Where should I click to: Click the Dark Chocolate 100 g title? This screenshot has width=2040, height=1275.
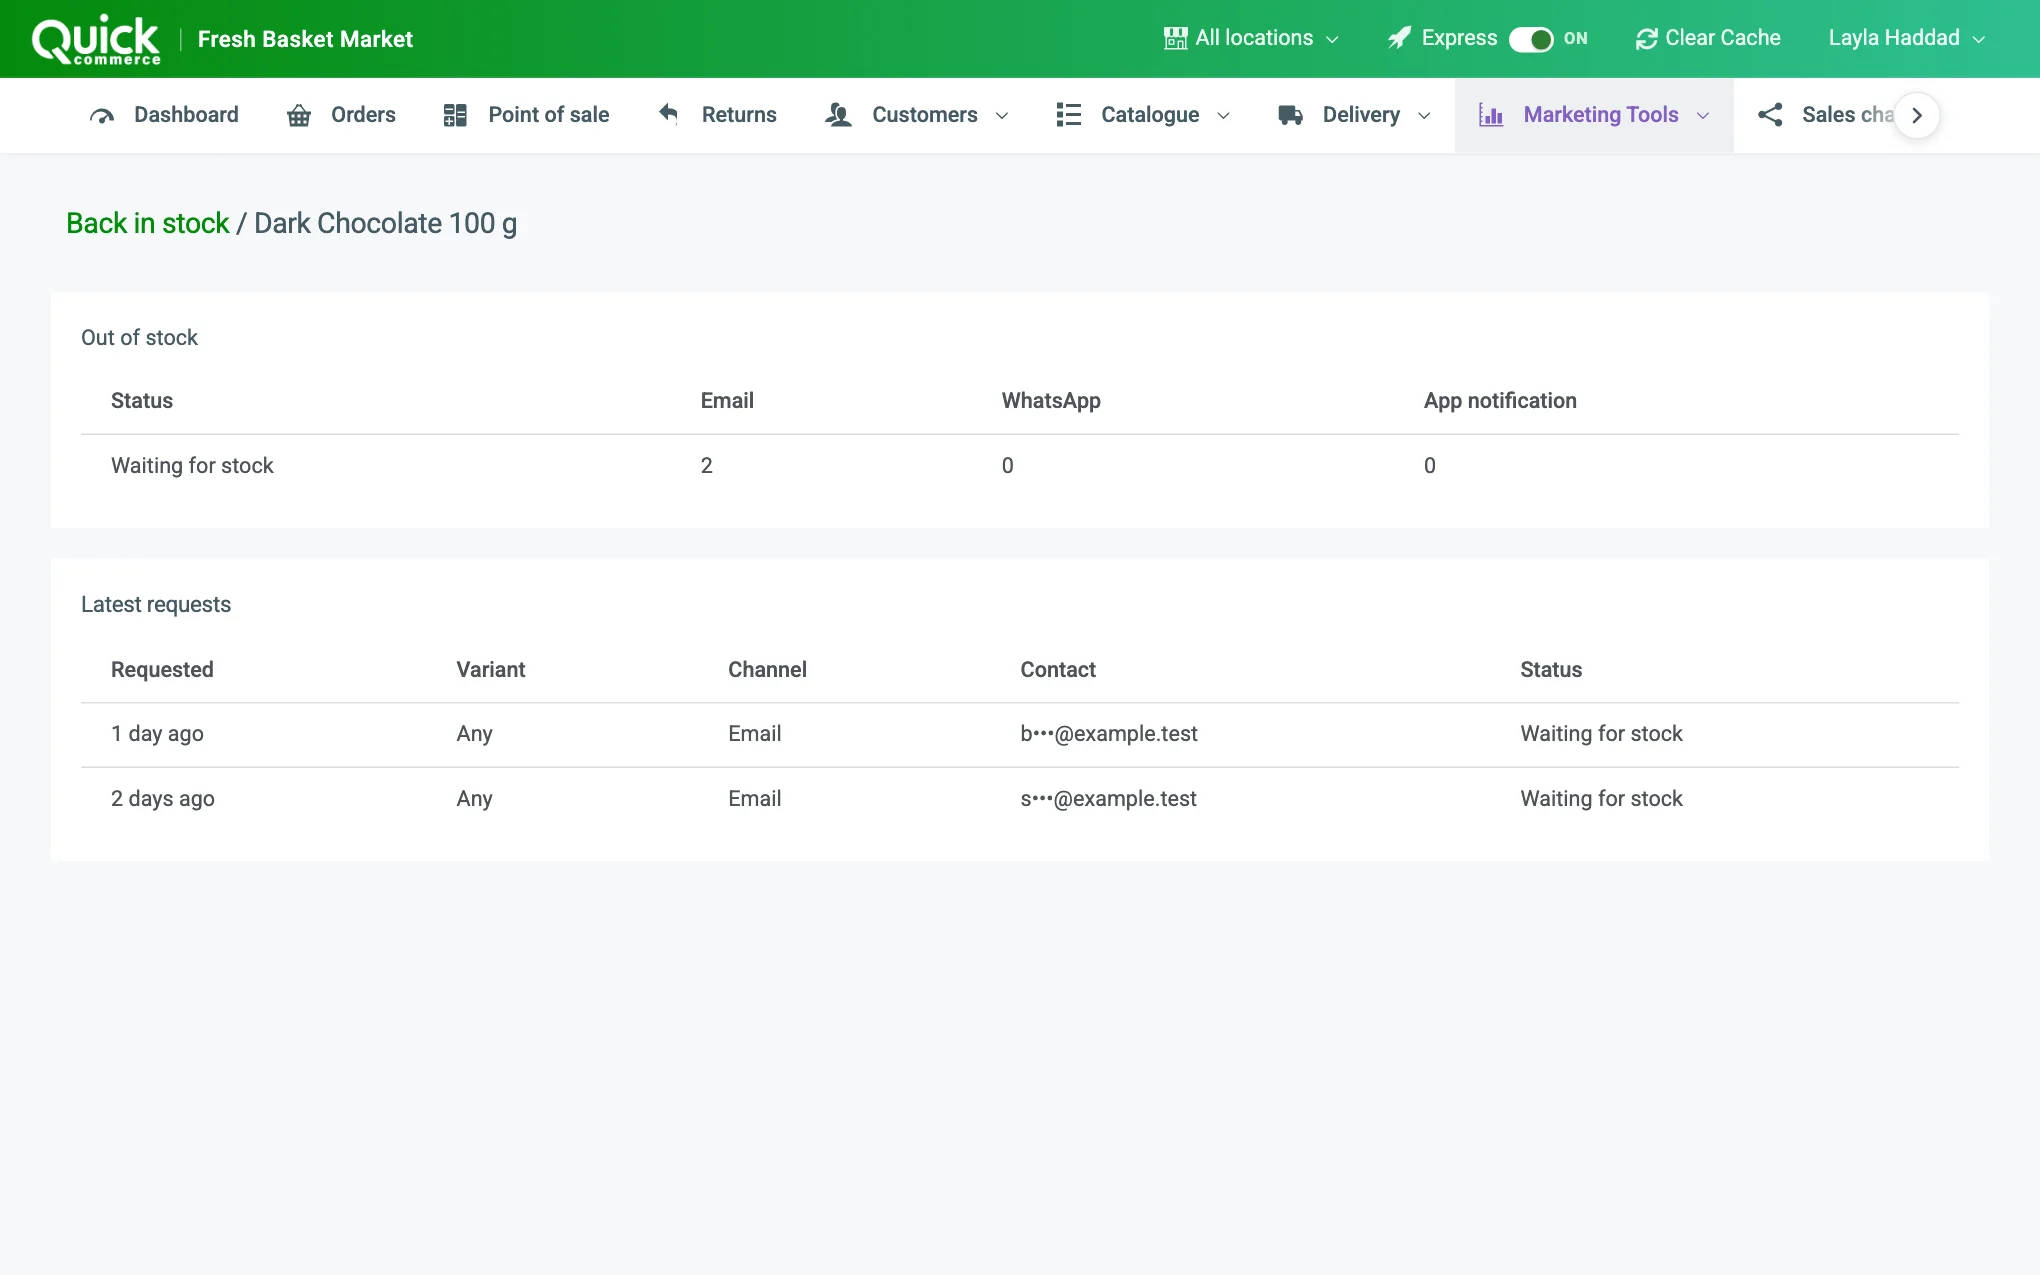click(385, 223)
